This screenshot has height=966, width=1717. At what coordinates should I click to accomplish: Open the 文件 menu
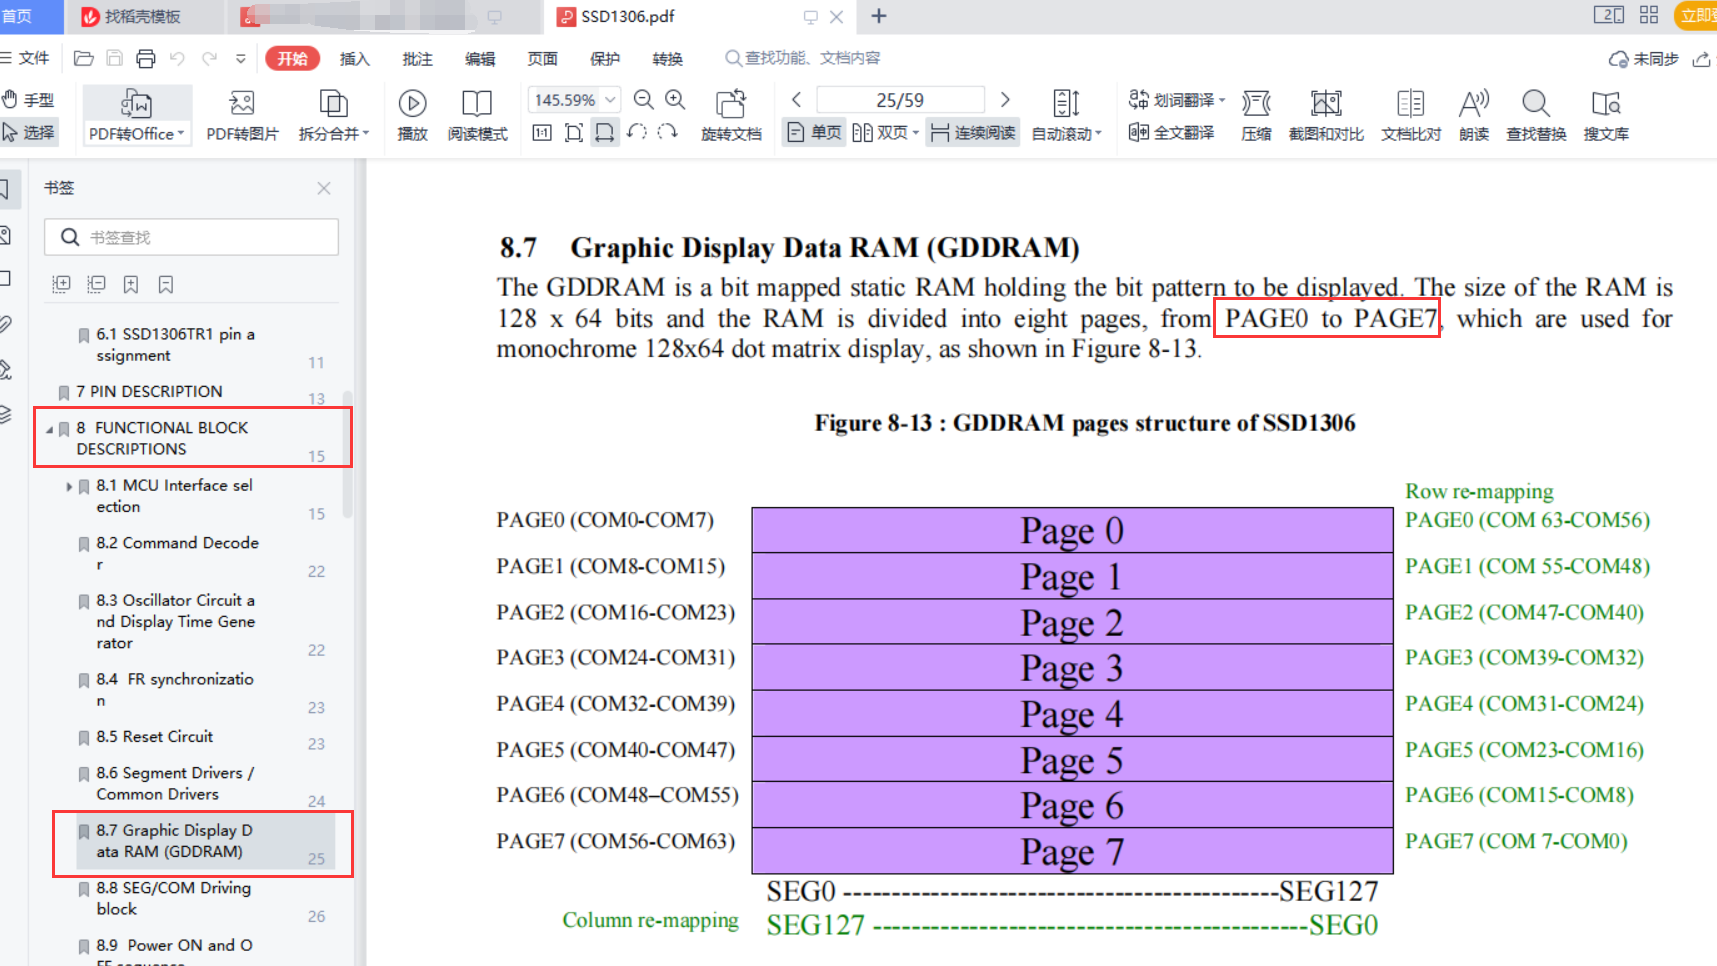[26, 59]
